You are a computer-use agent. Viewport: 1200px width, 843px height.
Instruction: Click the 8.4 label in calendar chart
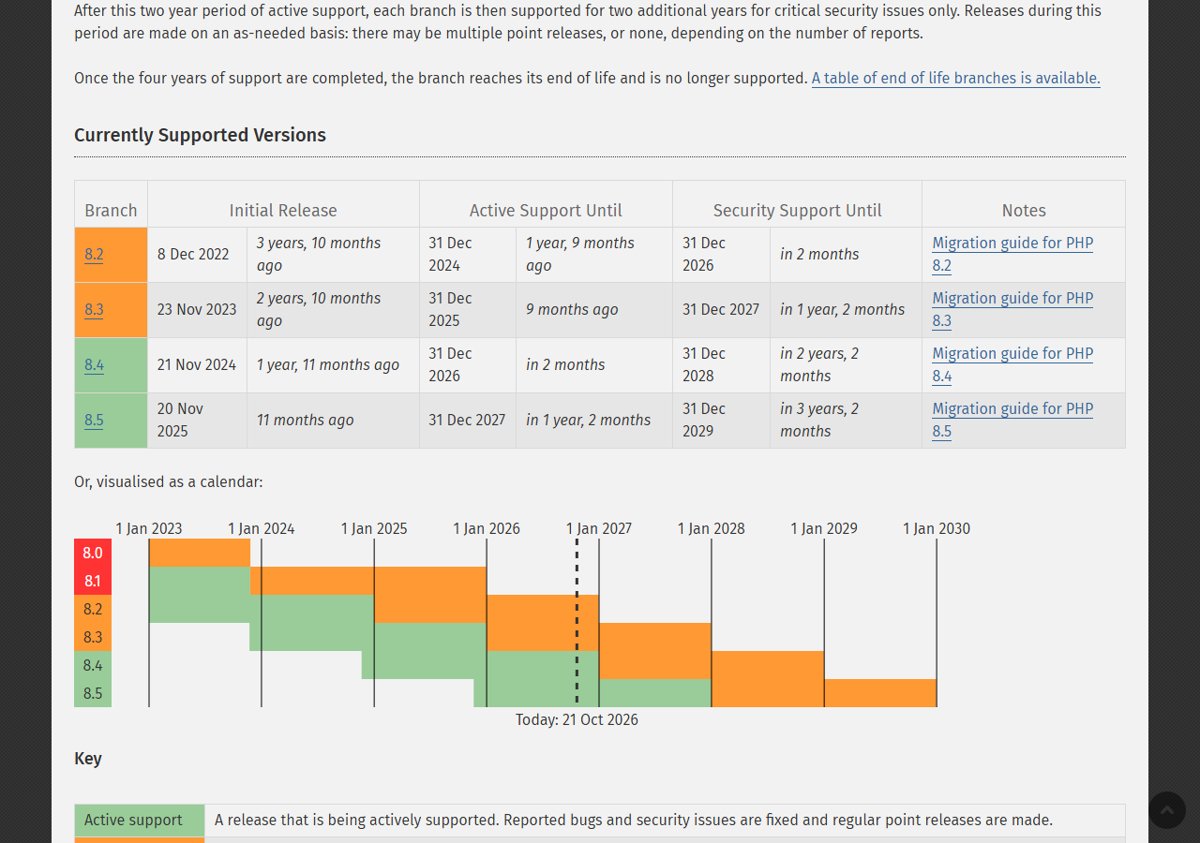pos(93,665)
